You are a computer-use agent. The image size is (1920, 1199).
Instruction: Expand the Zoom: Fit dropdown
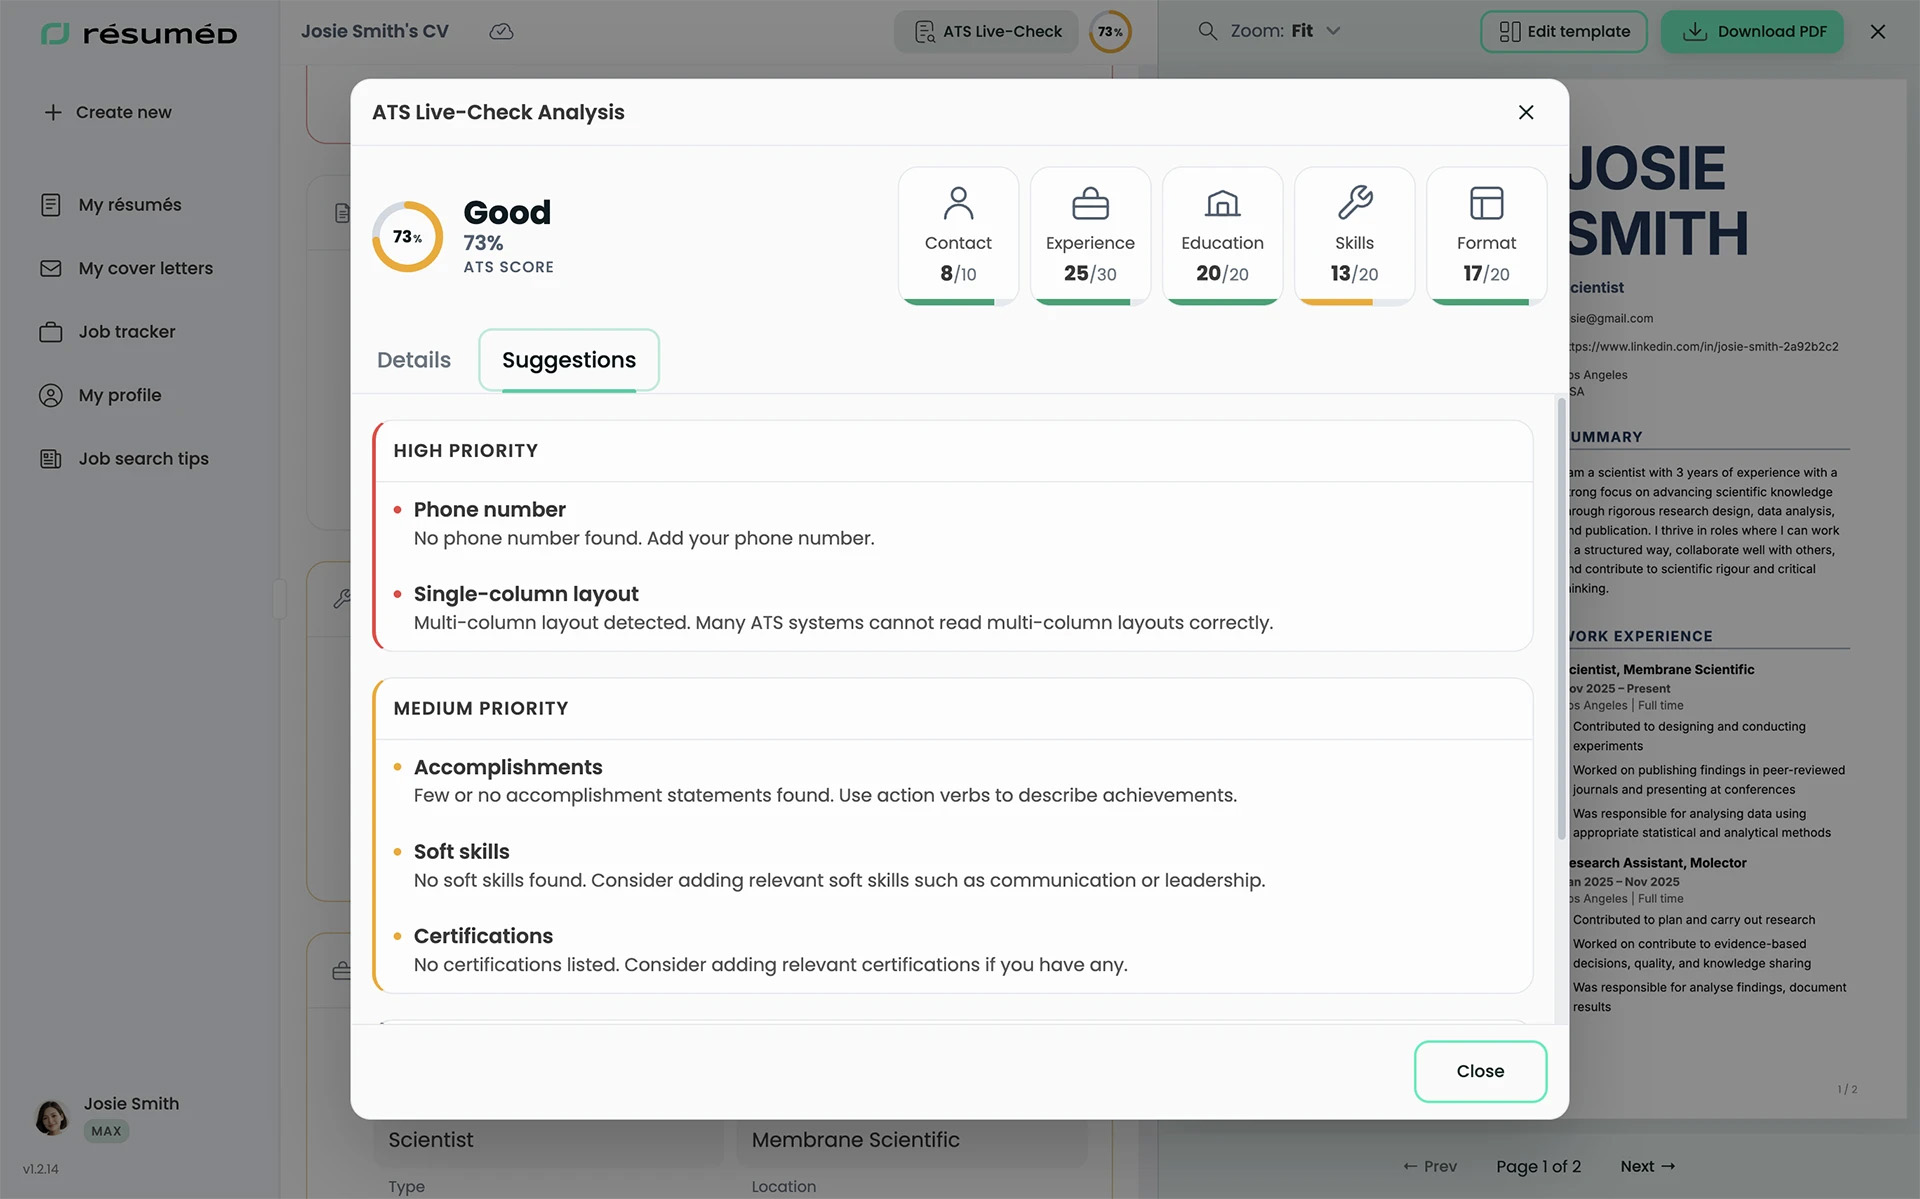coord(1285,31)
